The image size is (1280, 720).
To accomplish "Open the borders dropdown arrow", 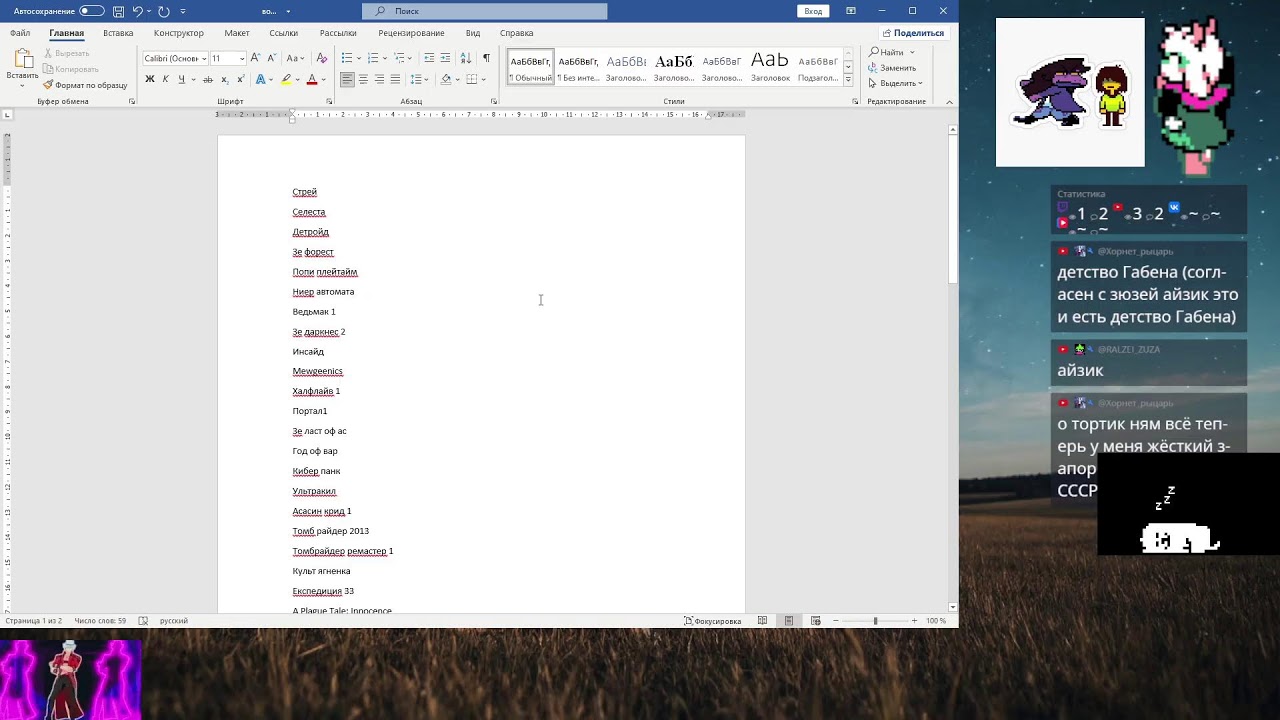I will 484,79.
